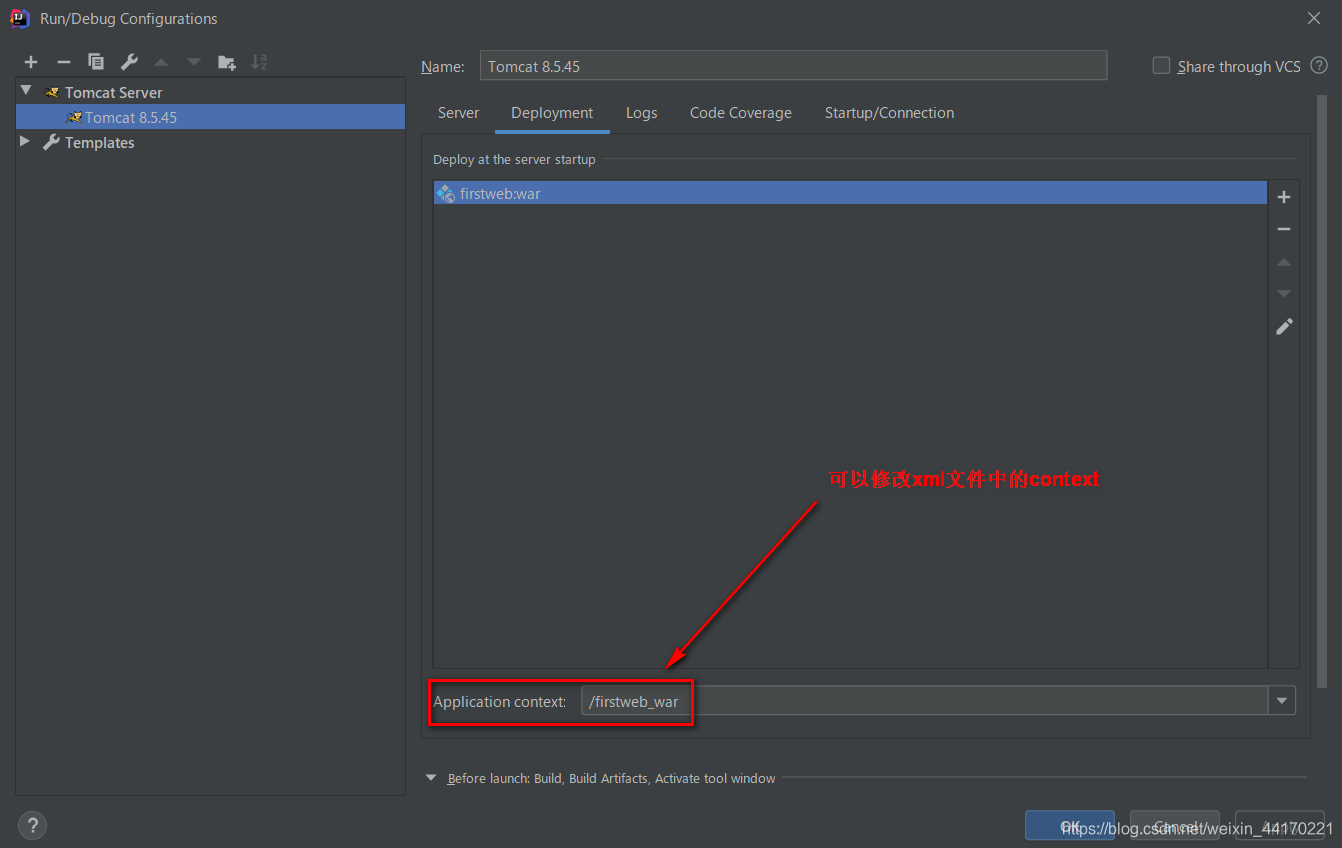Image resolution: width=1342 pixels, height=848 pixels.
Task: Expand the Templates tree node
Action: pos(26,142)
